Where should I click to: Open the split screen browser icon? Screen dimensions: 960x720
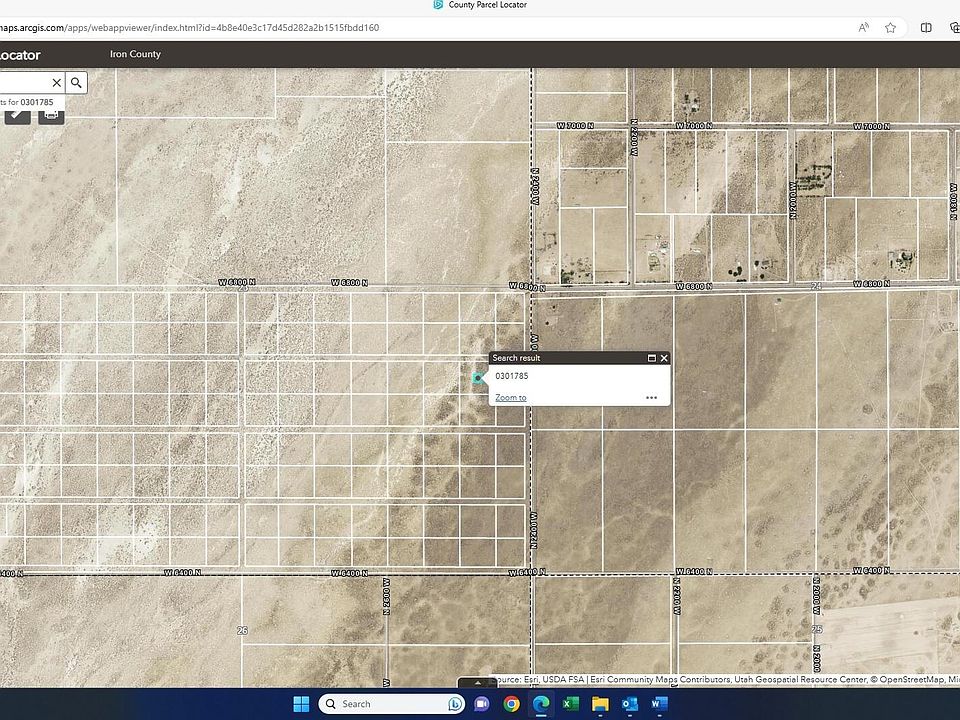926,28
